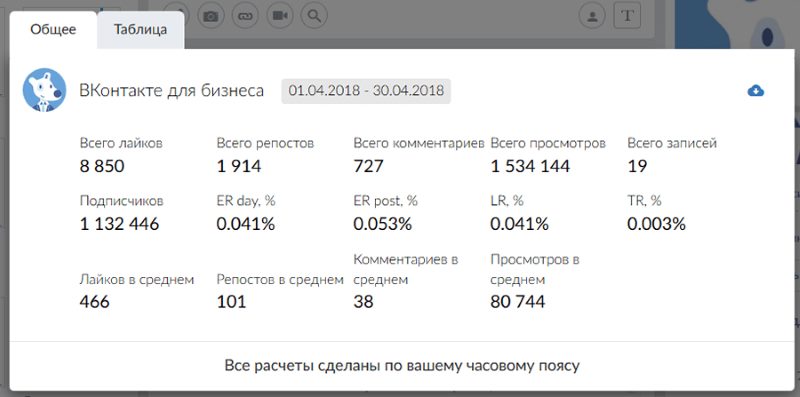Click the Всего комментариев label

418,143
